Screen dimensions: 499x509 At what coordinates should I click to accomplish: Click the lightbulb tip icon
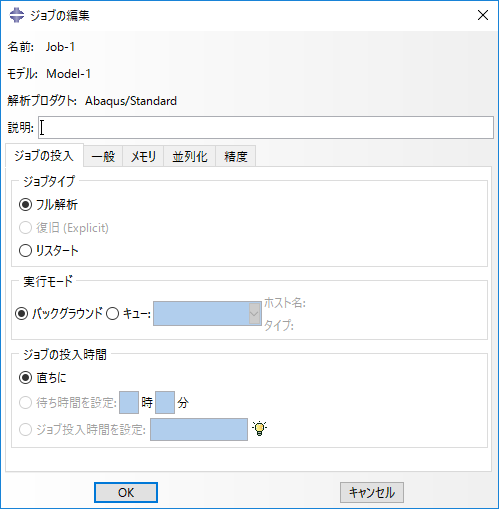tap(259, 429)
